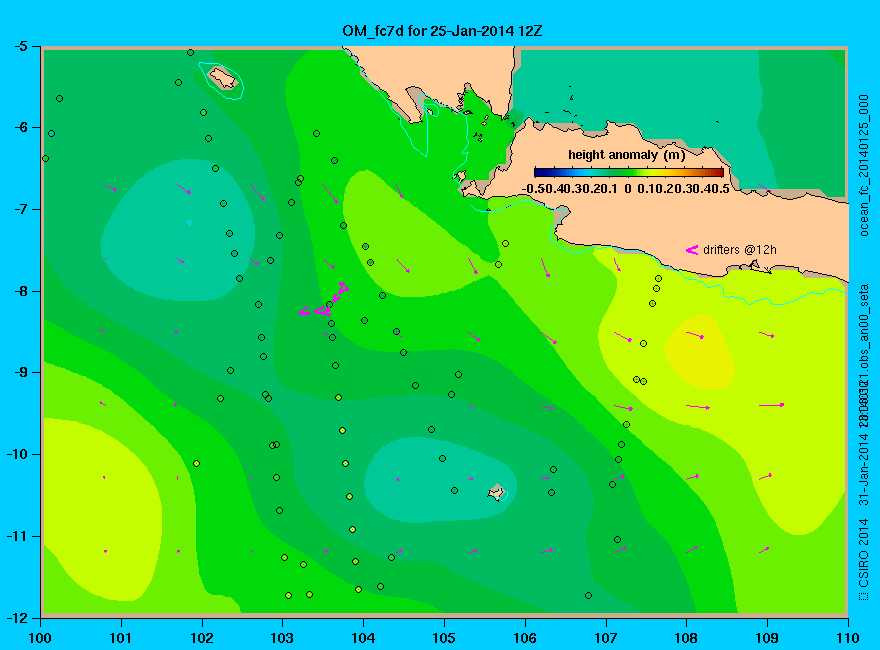Image resolution: width=880 pixels, height=650 pixels.
Task: Click x-axis tick label 103
Action: tap(282, 638)
